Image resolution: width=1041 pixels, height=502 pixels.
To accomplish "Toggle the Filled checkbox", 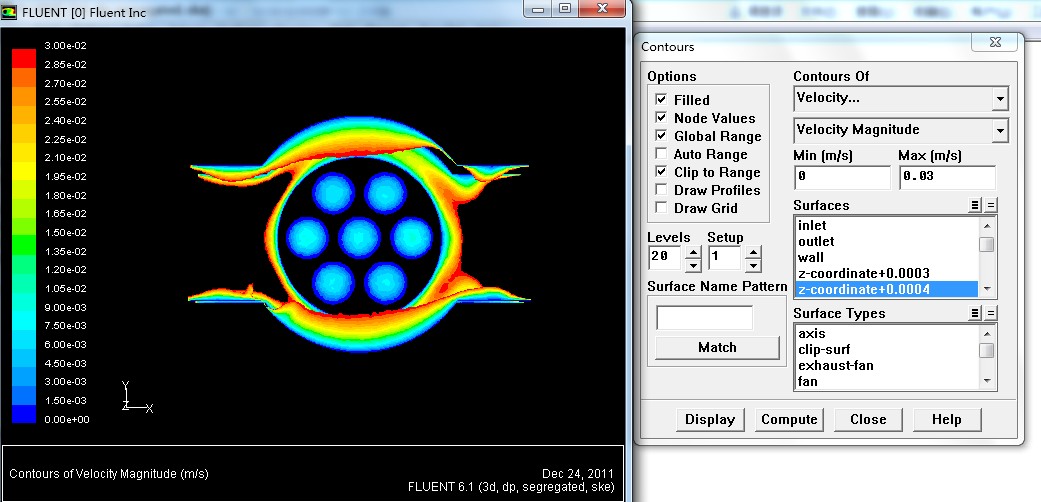I will [661, 100].
